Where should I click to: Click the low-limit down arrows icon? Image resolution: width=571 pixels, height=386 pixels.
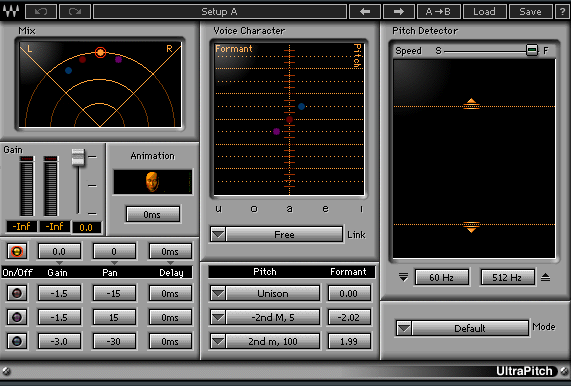403,277
